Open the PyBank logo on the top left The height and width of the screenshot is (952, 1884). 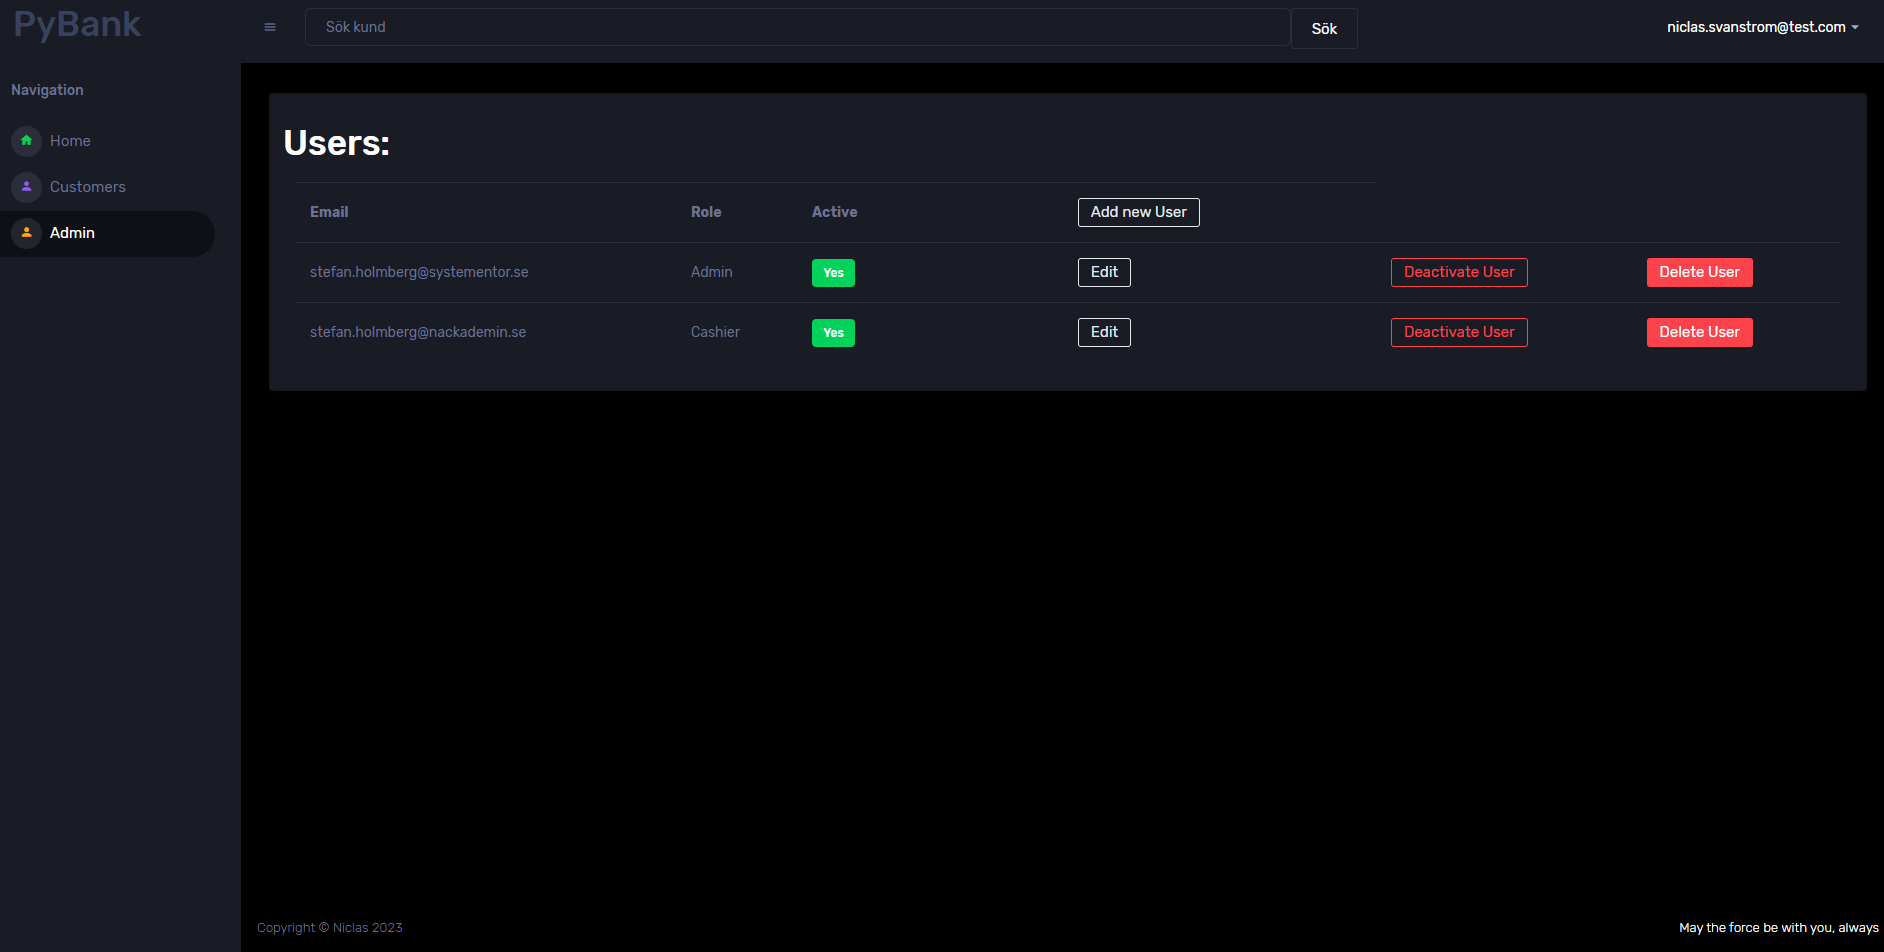75,24
